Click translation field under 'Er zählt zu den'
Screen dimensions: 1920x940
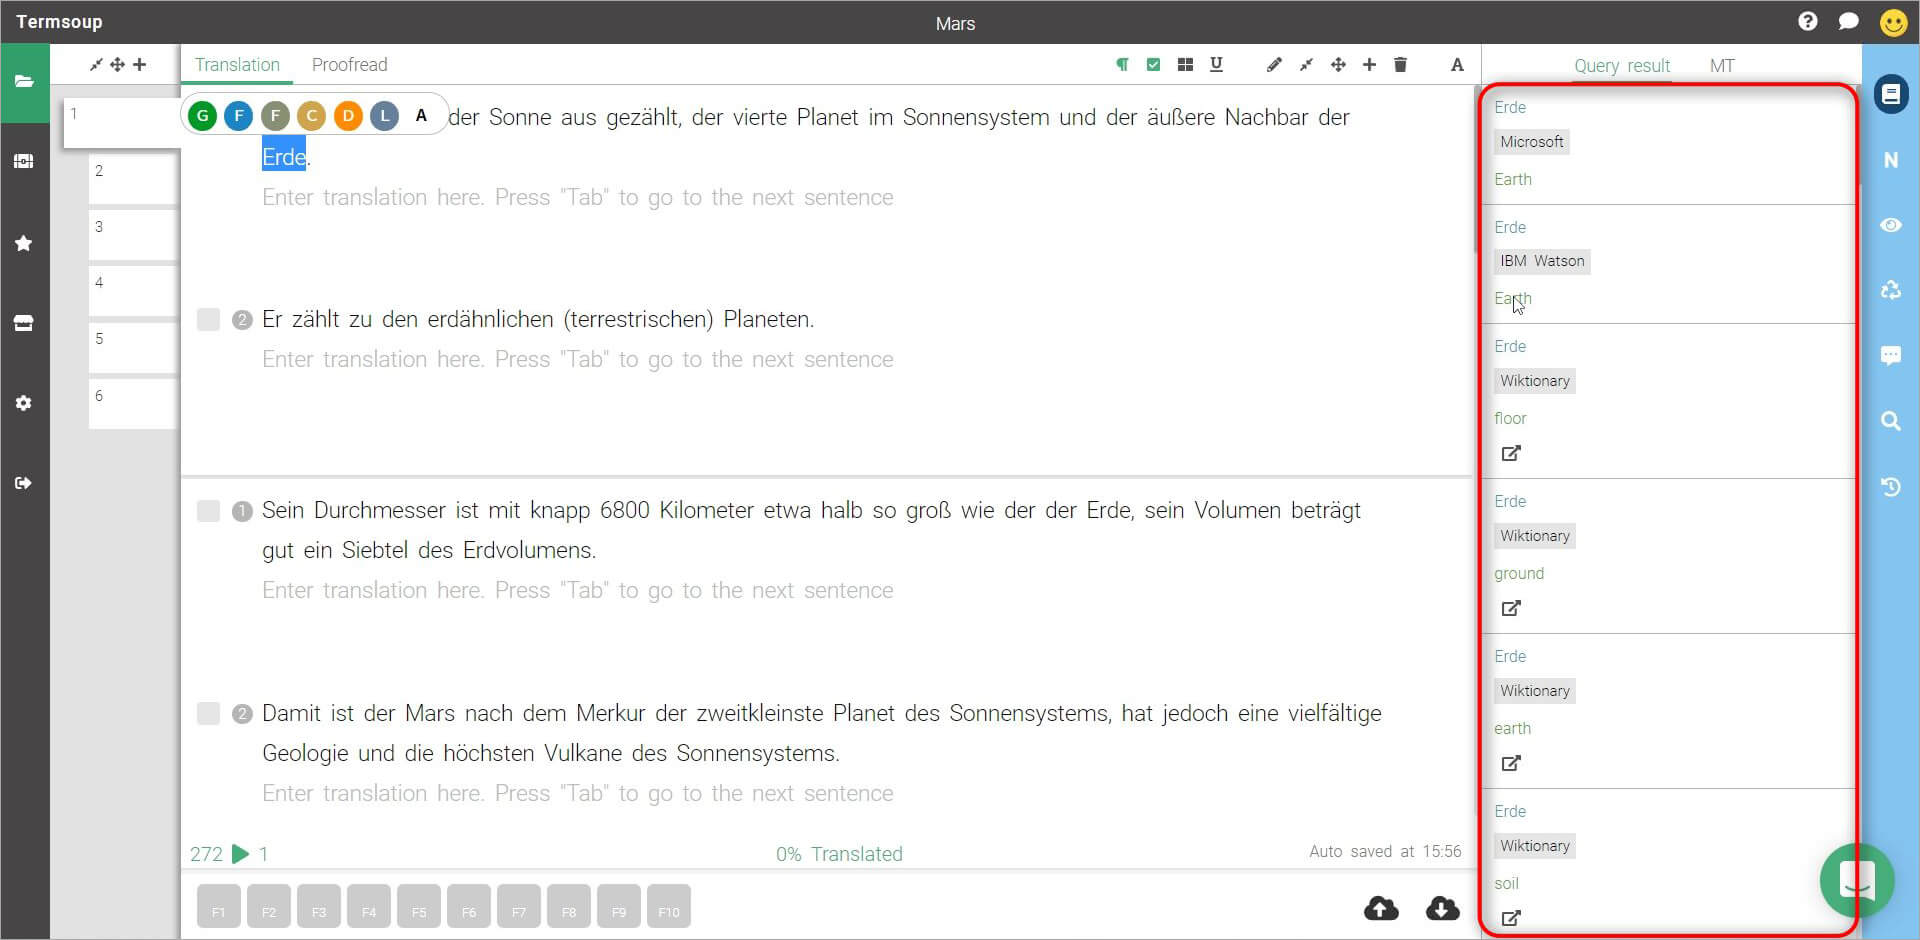pos(578,360)
